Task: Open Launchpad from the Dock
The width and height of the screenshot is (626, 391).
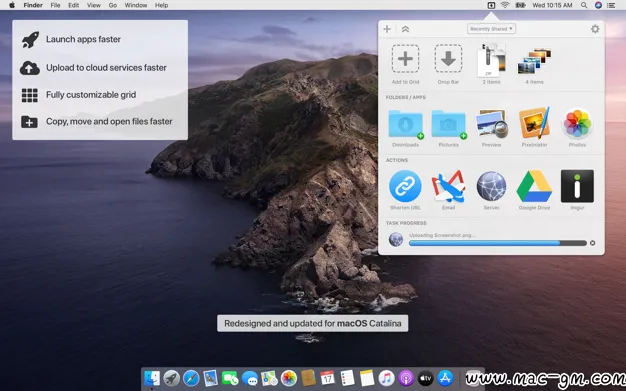Action: (x=172, y=378)
